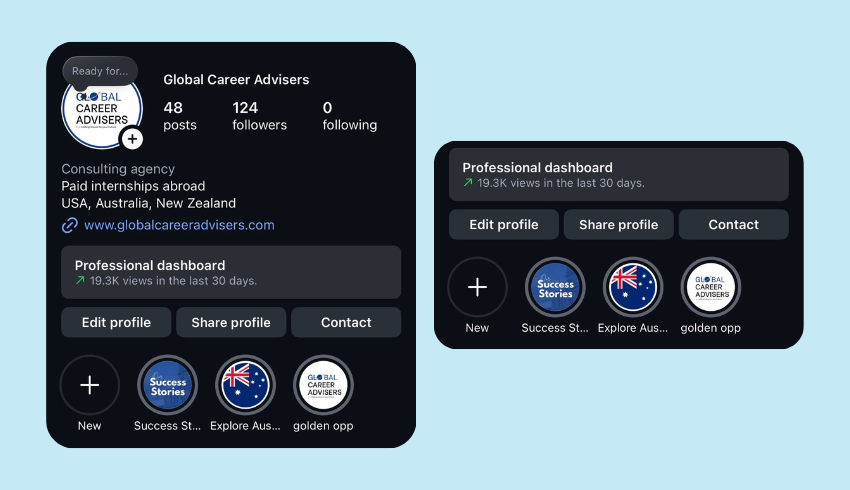The height and width of the screenshot is (490, 850).
Task: View the 124 followers list
Action: (259, 116)
